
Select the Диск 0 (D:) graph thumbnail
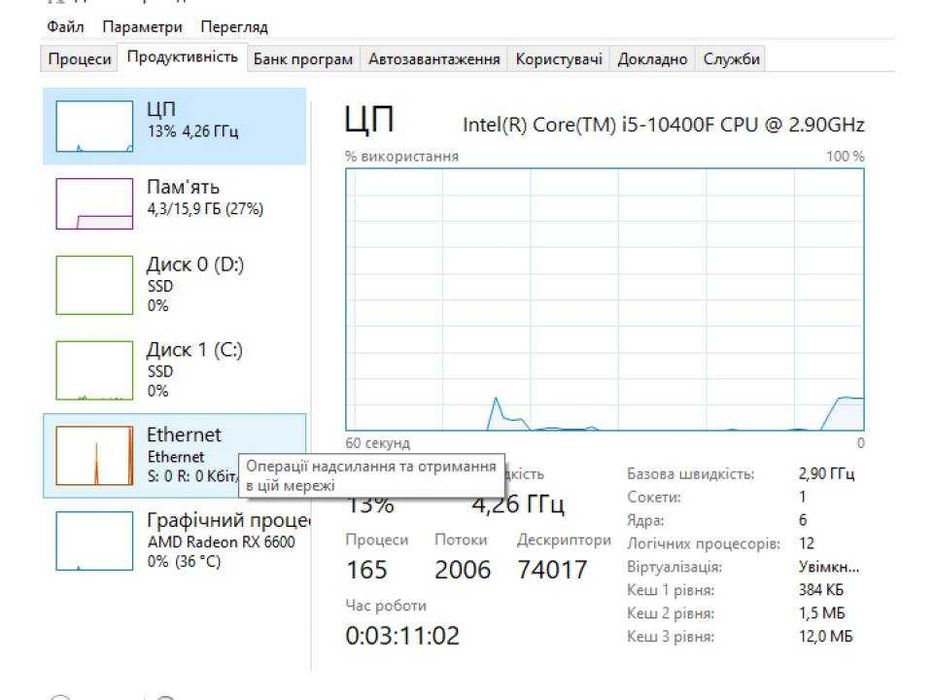[94, 285]
